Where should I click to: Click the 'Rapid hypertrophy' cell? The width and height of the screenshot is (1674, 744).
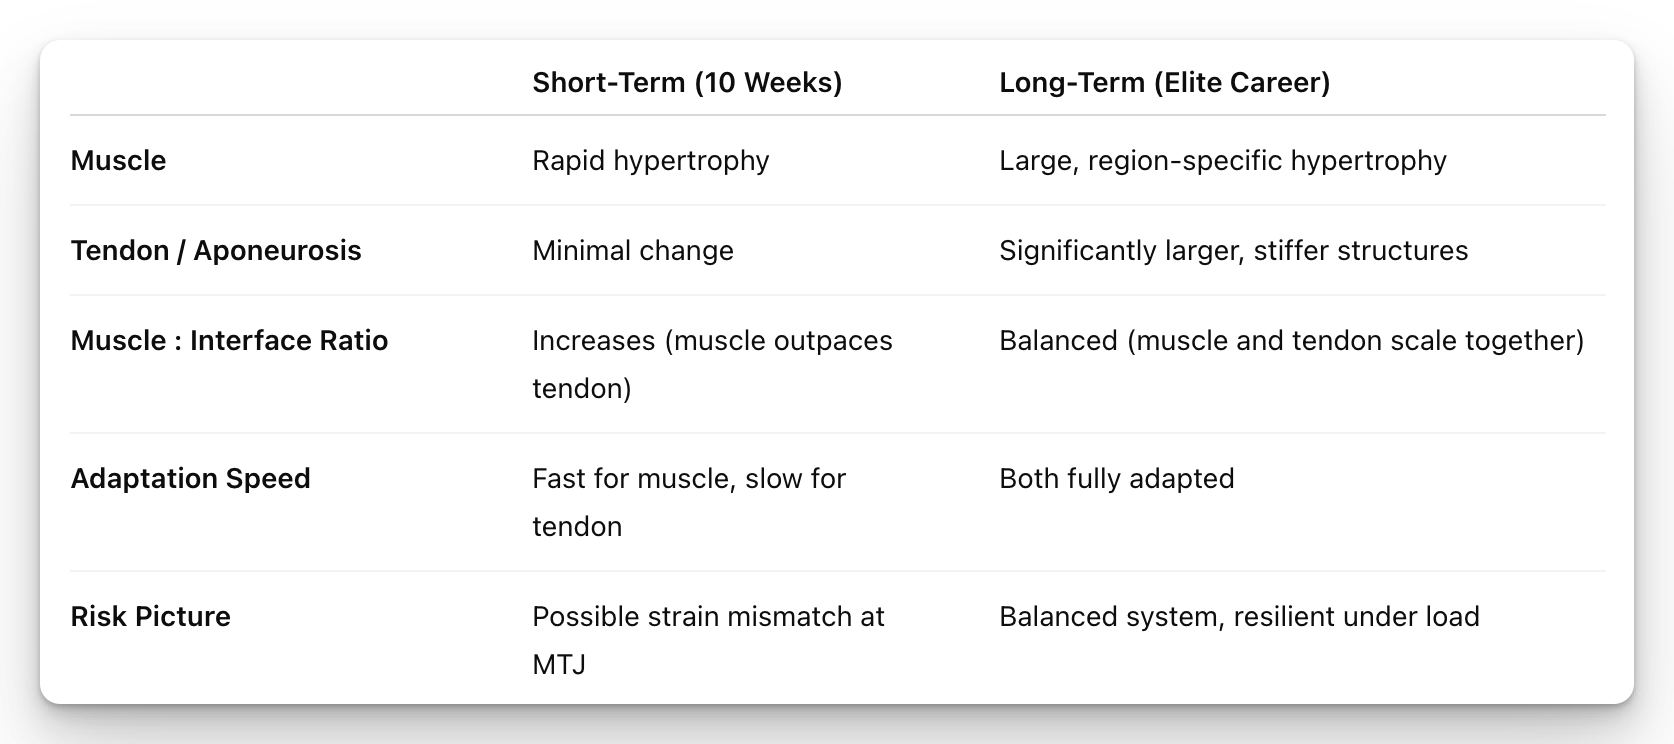tap(650, 160)
